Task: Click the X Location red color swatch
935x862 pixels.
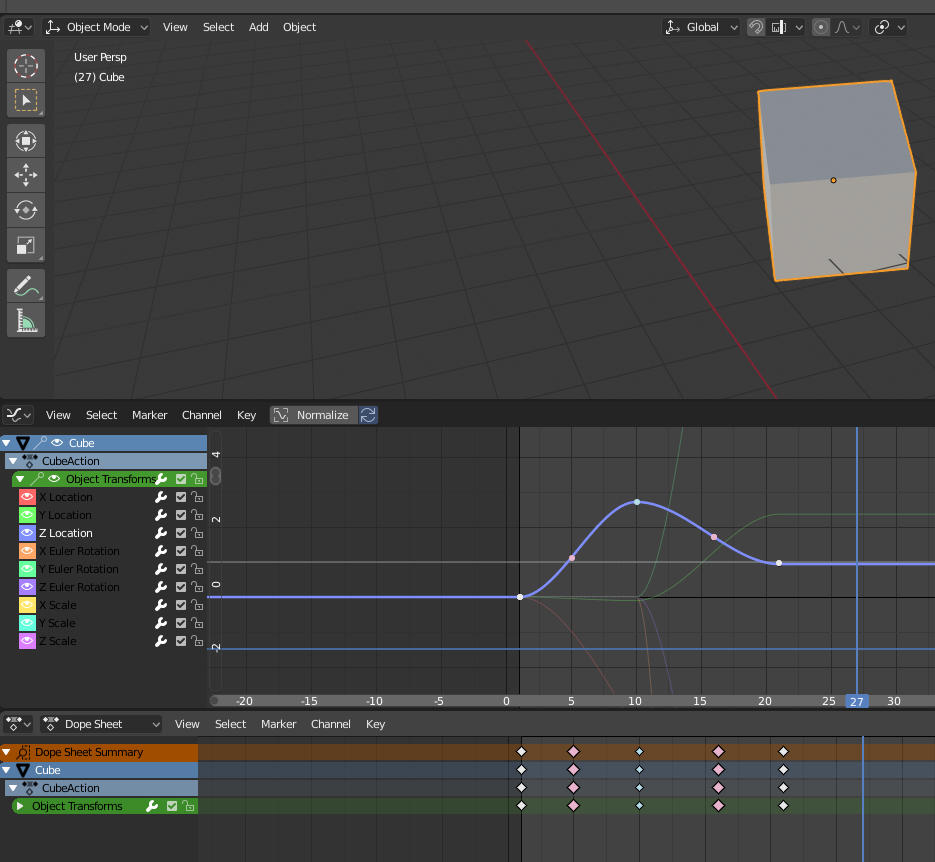Action: pos(27,497)
